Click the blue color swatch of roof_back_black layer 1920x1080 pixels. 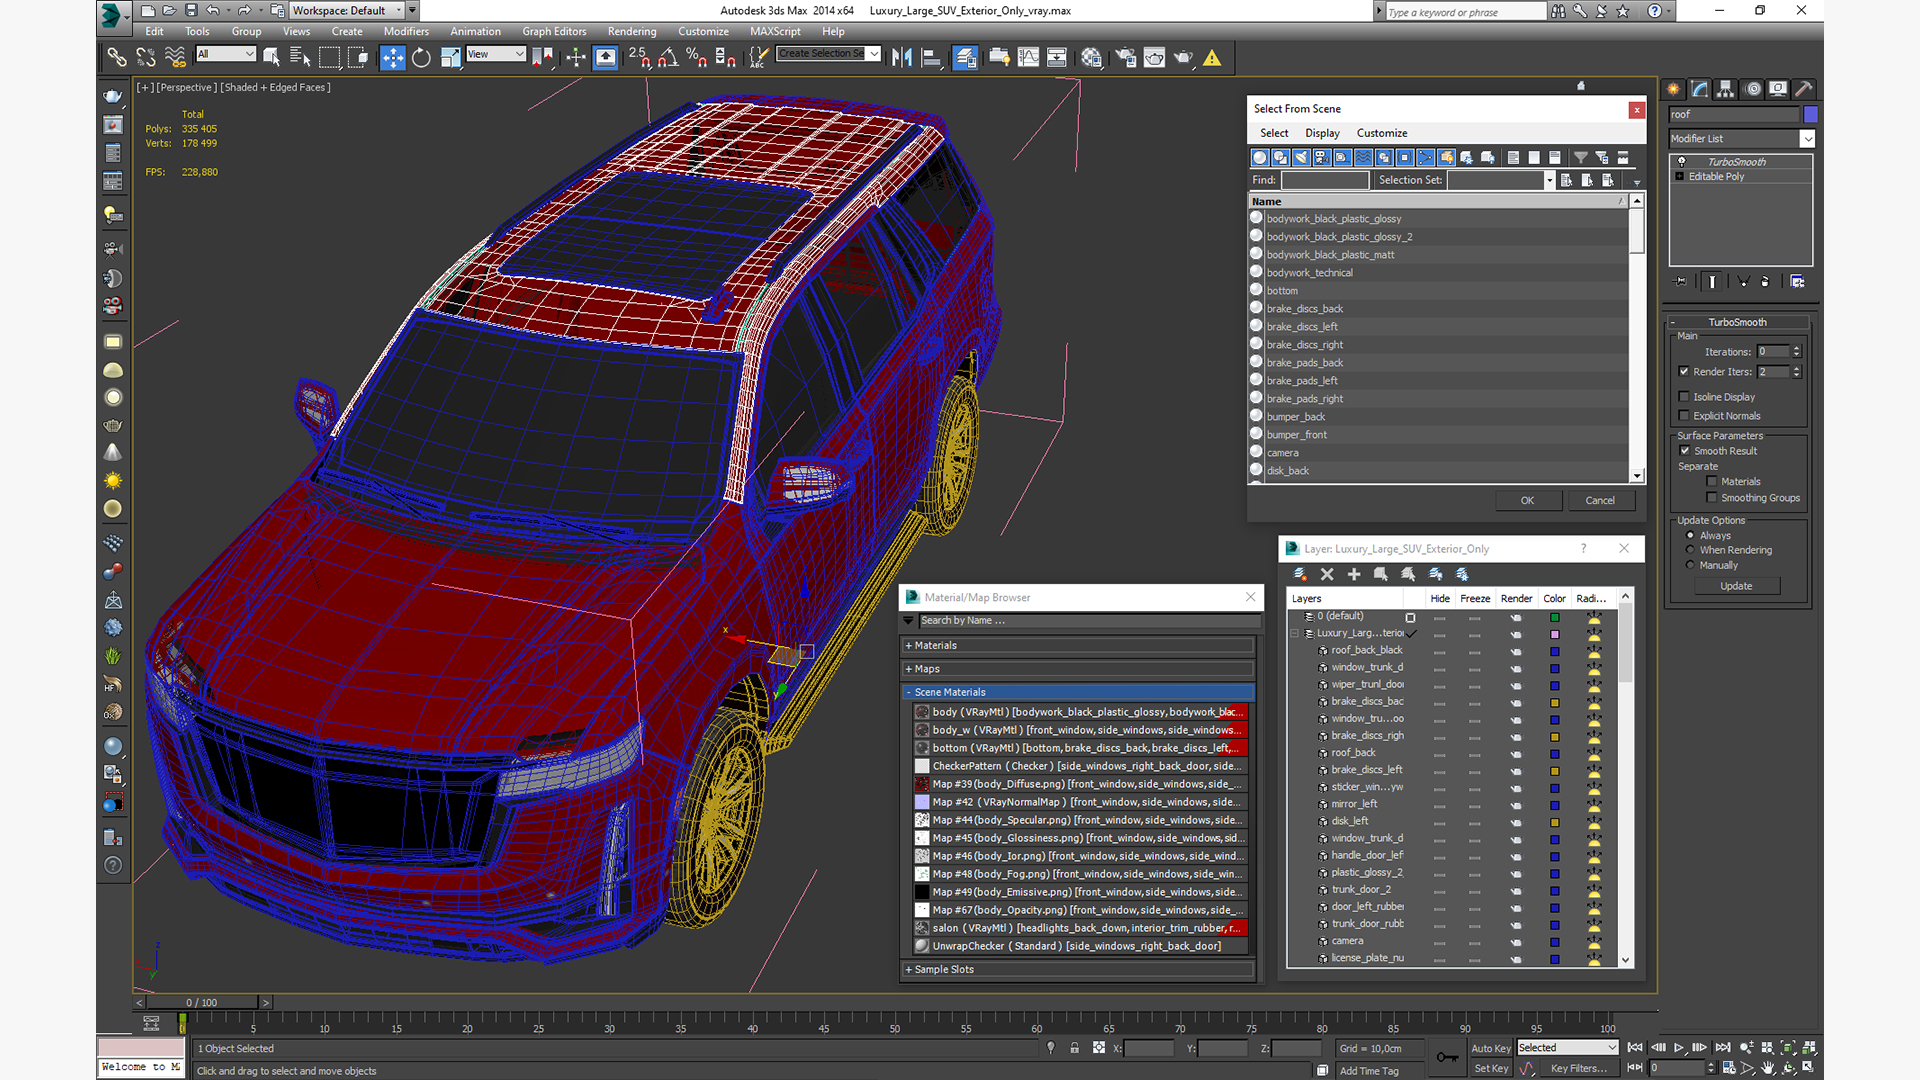pos(1555,651)
